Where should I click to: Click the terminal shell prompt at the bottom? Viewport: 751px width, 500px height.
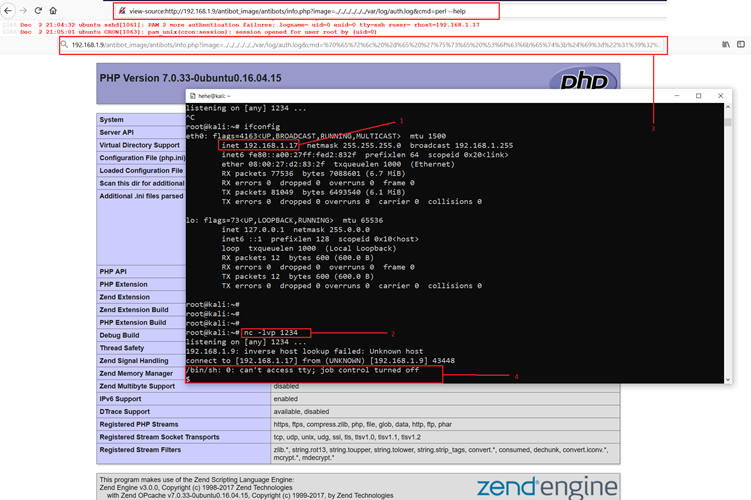pyautogui.click(x=192, y=380)
